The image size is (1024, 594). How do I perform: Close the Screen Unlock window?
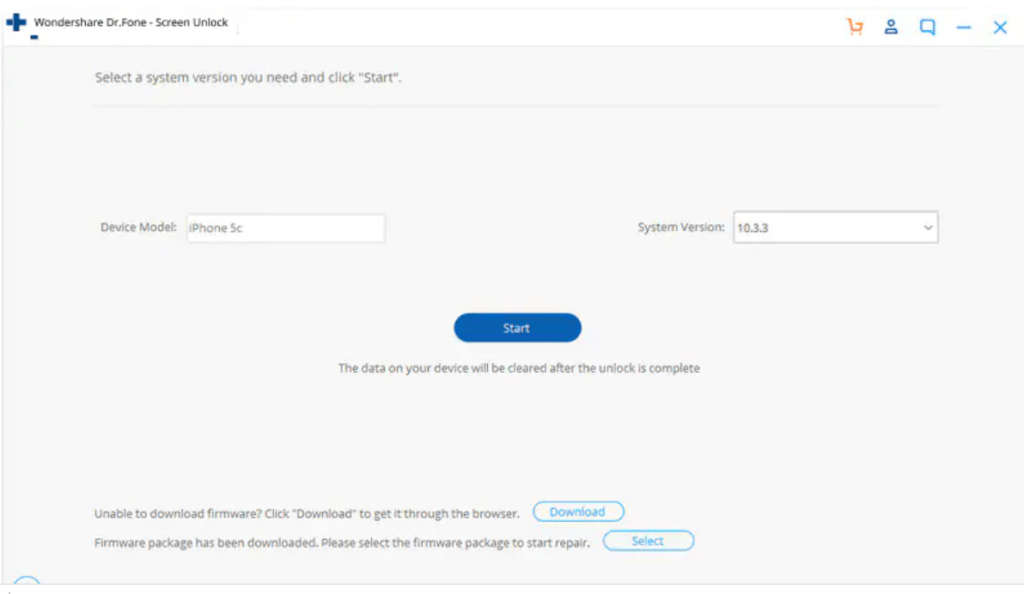1000,28
